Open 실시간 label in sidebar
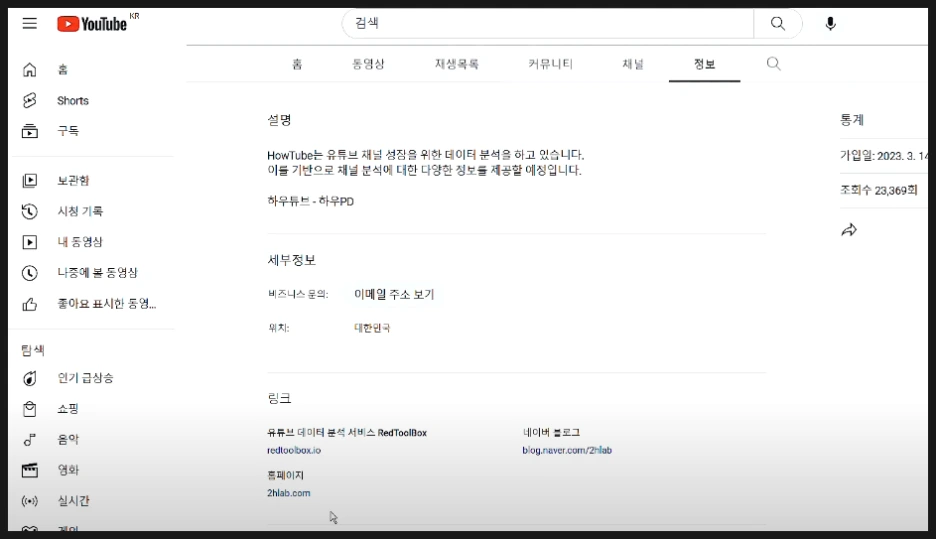The width and height of the screenshot is (936, 539). (x=73, y=501)
